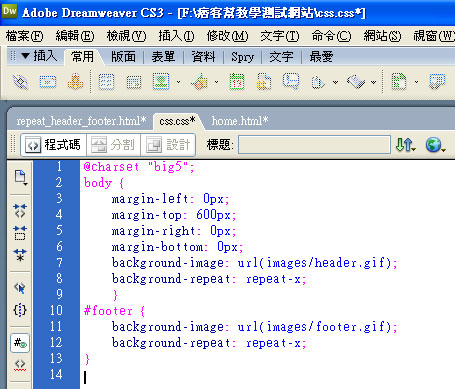Click the Head elements icon

point(318,82)
